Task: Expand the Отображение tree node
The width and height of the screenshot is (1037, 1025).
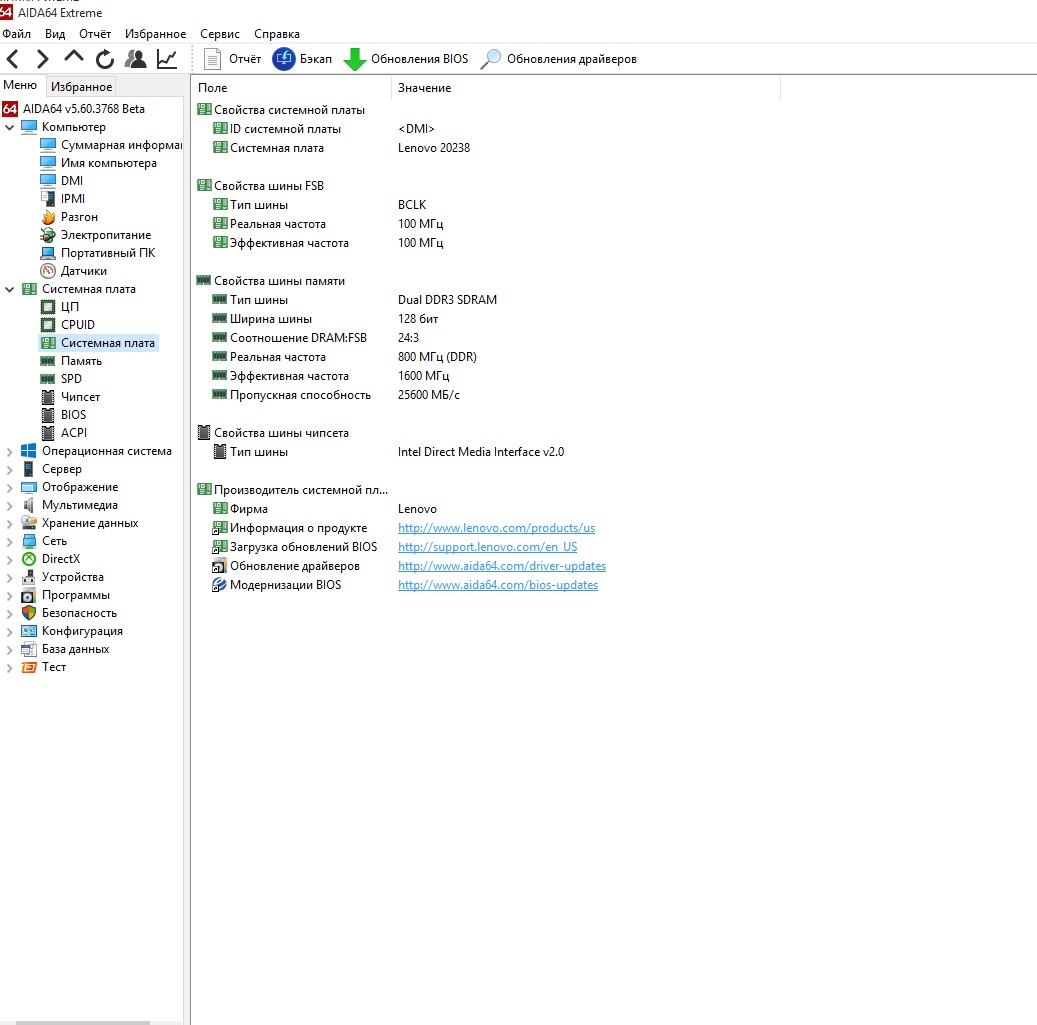Action: pyautogui.click(x=9, y=487)
